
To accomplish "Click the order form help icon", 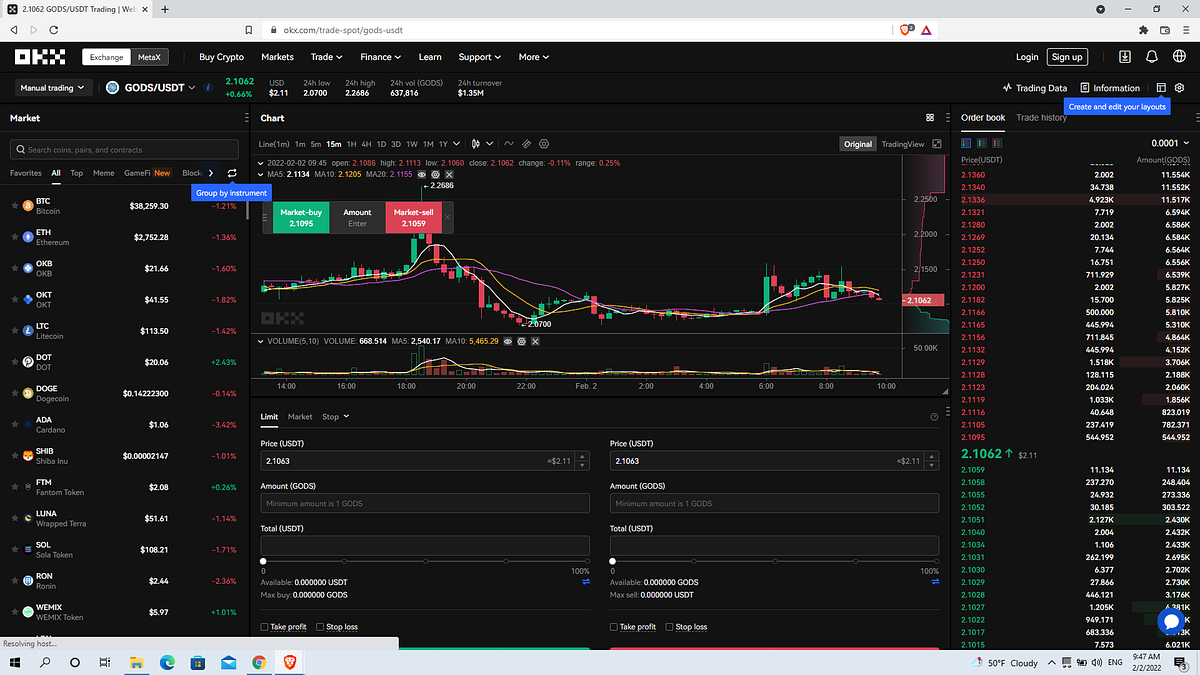I will point(934,417).
